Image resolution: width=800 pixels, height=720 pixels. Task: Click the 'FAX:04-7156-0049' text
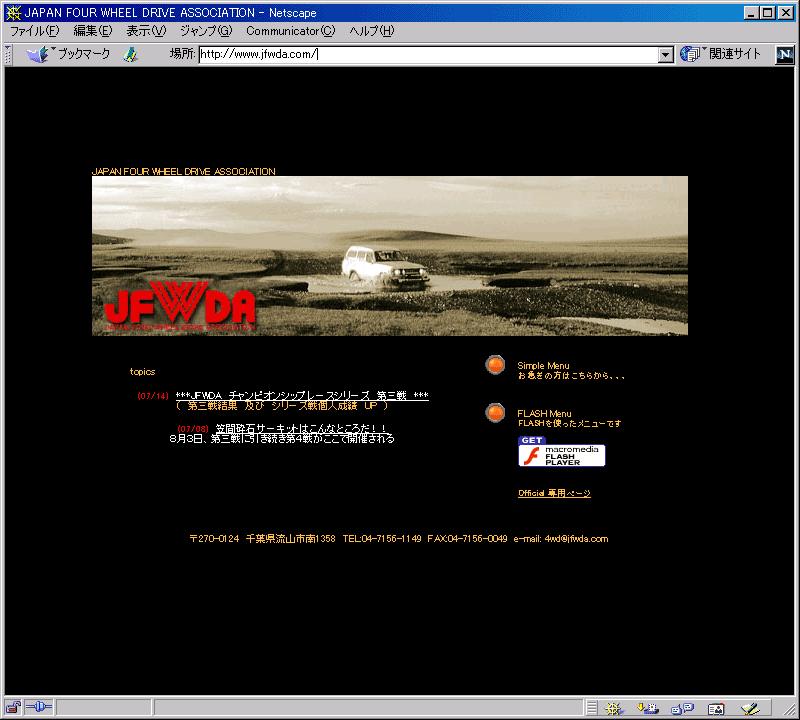click(x=467, y=539)
